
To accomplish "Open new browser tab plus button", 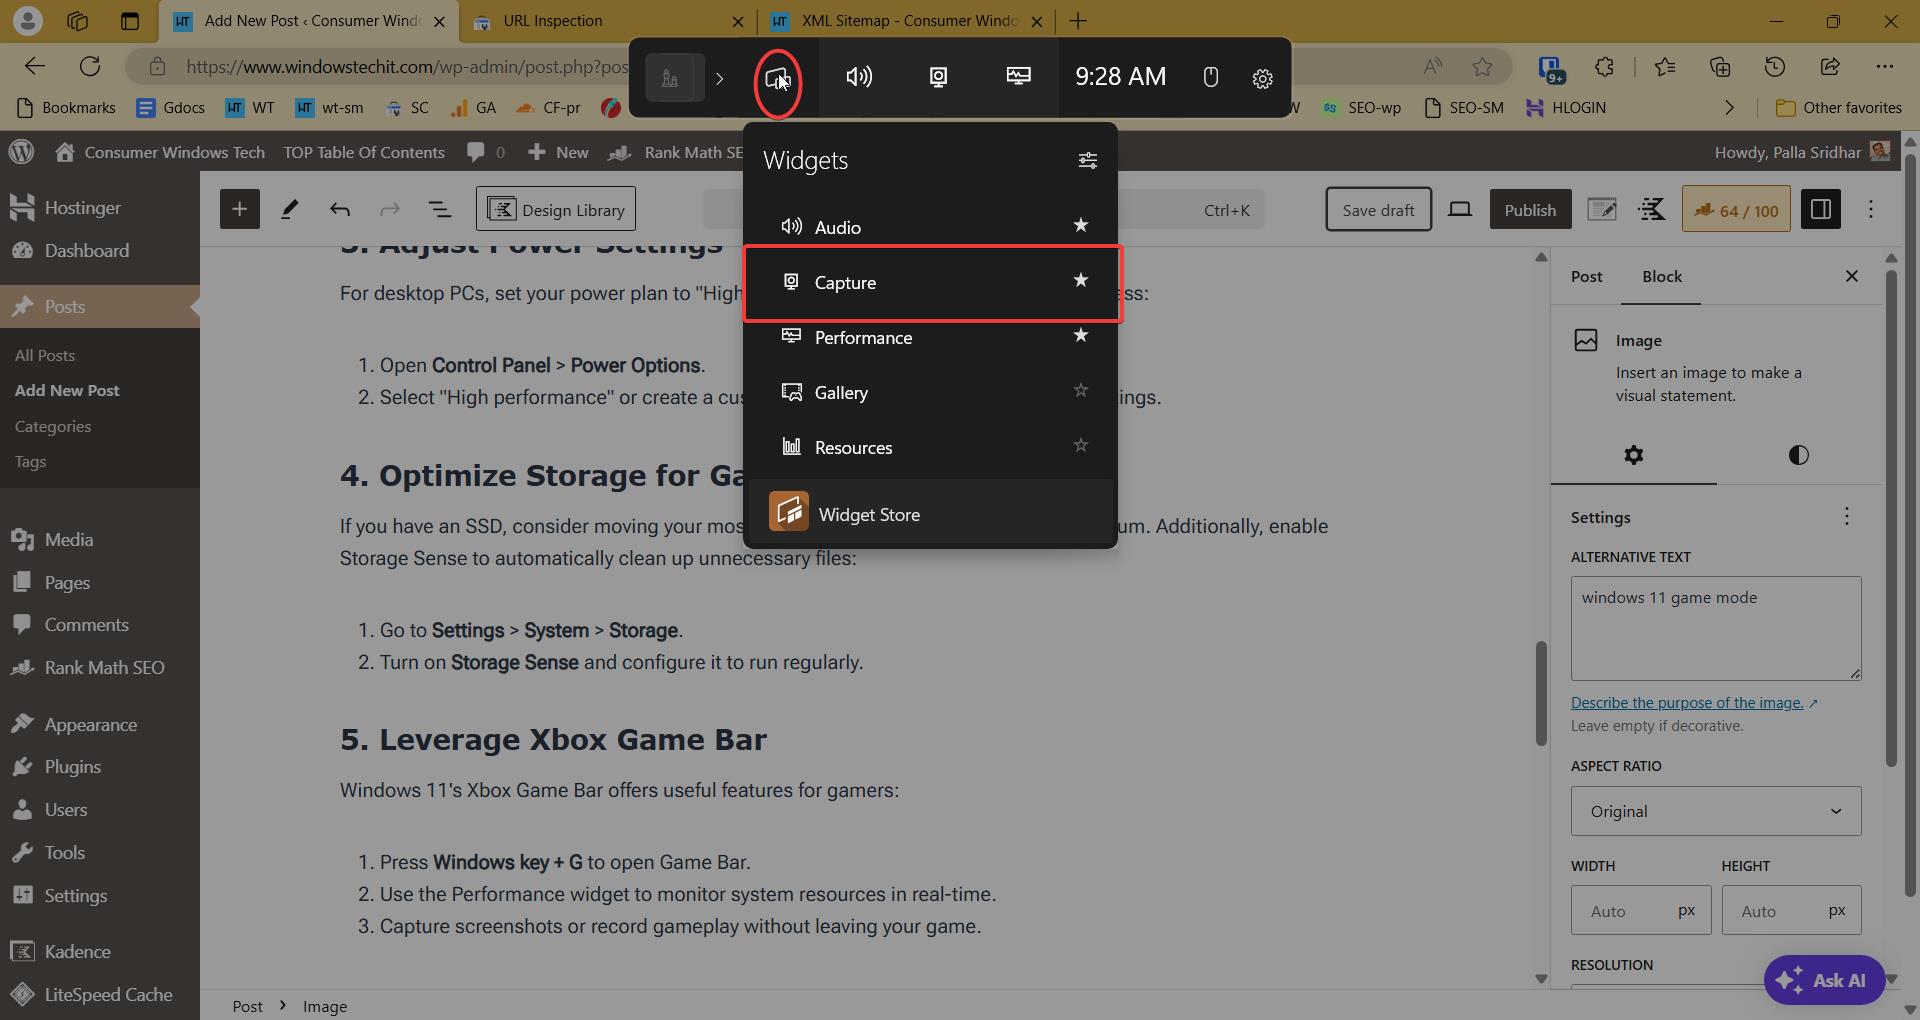I will coord(1078,21).
